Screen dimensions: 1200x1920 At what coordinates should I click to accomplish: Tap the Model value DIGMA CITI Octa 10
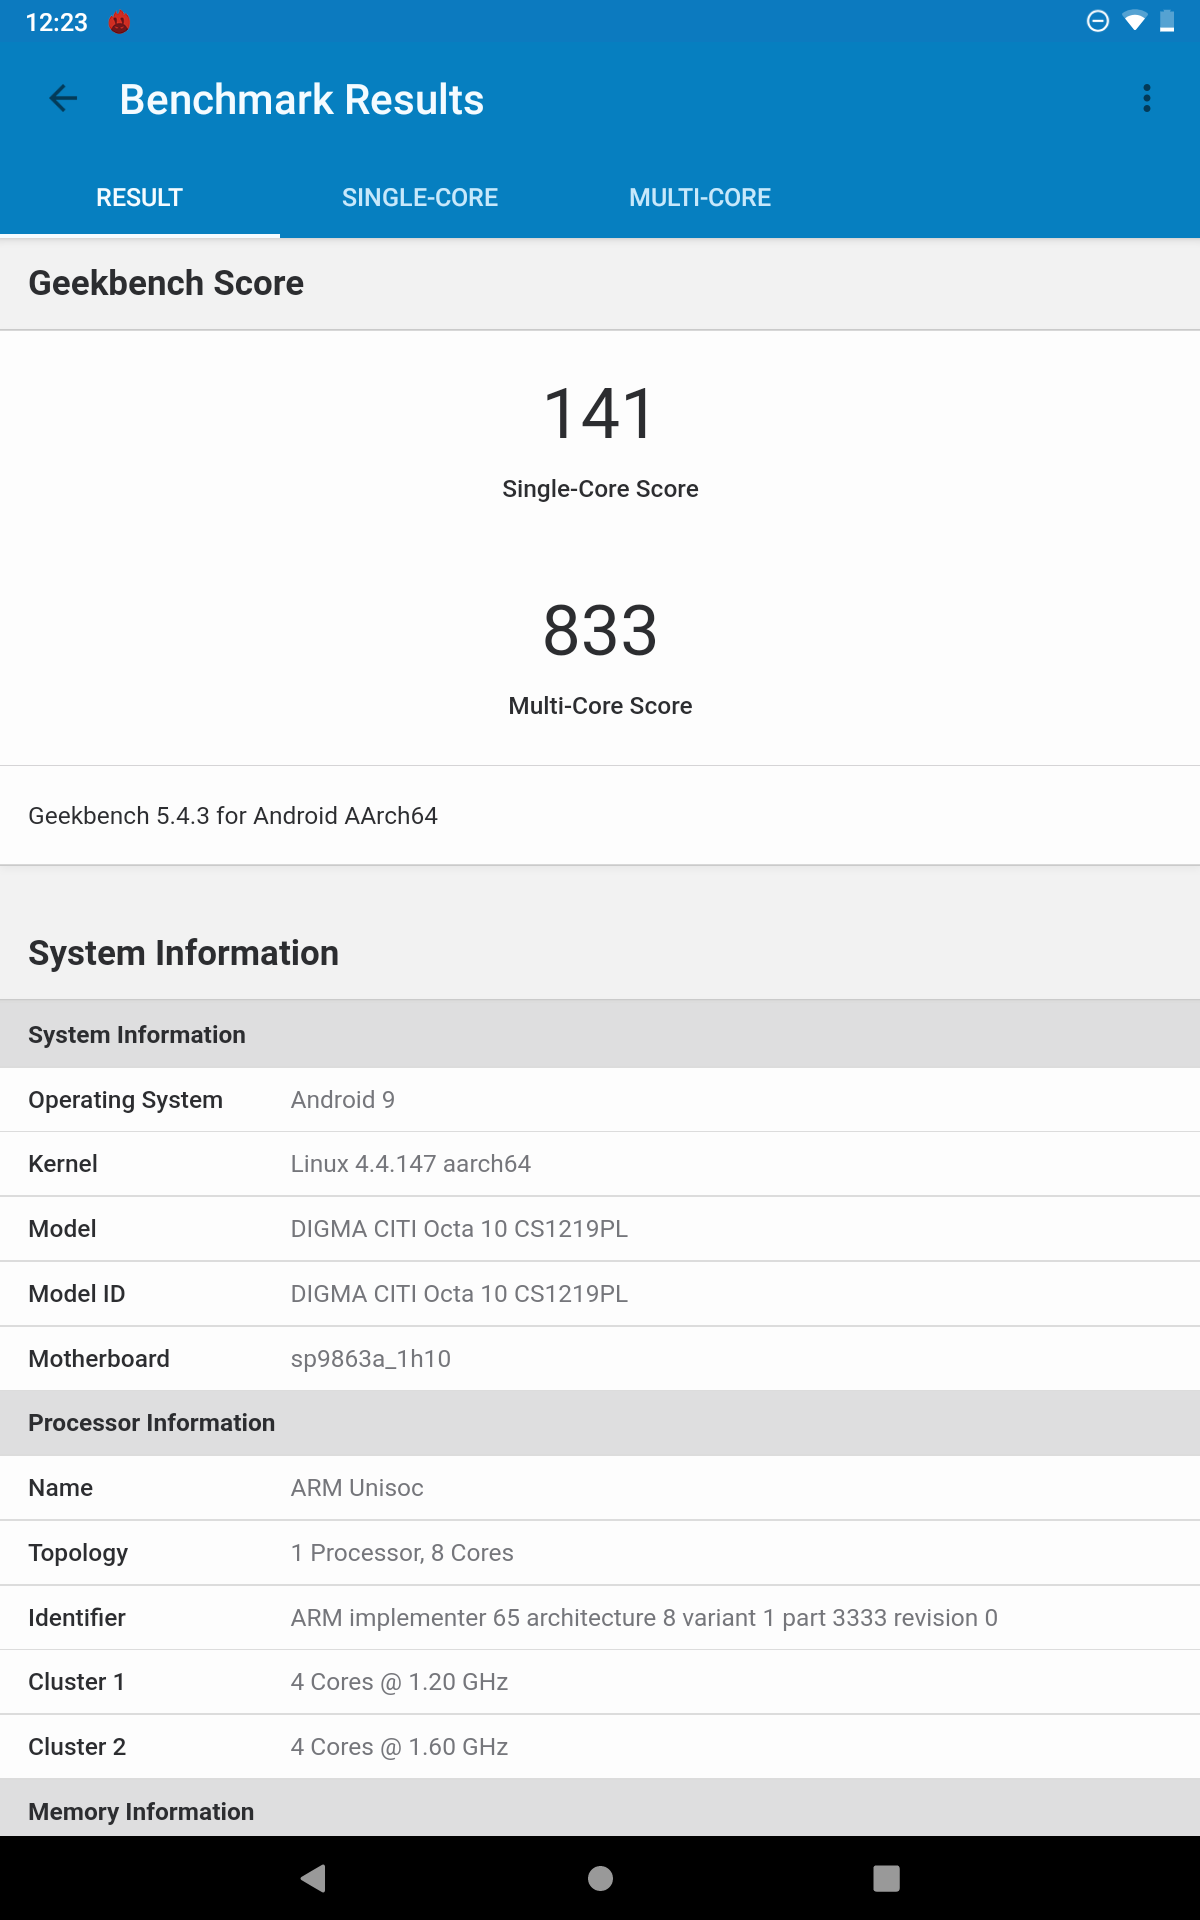459,1229
